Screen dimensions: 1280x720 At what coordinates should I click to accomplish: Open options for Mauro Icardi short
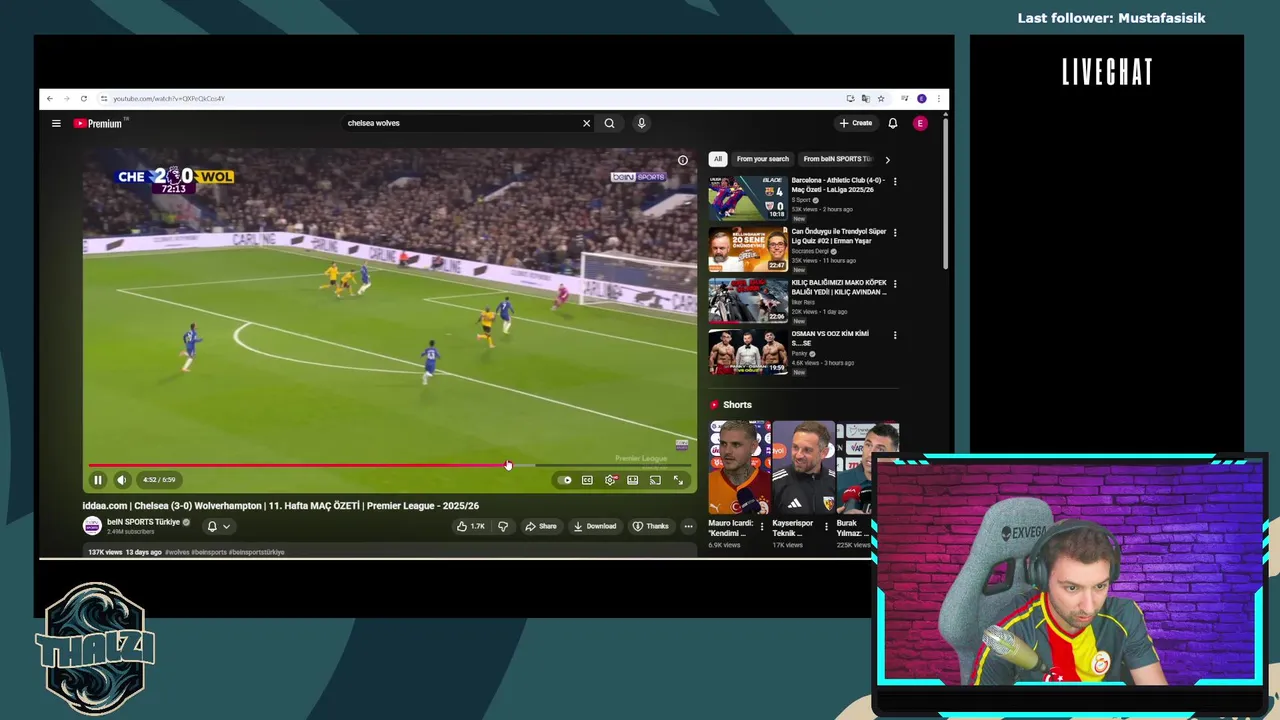point(762,526)
